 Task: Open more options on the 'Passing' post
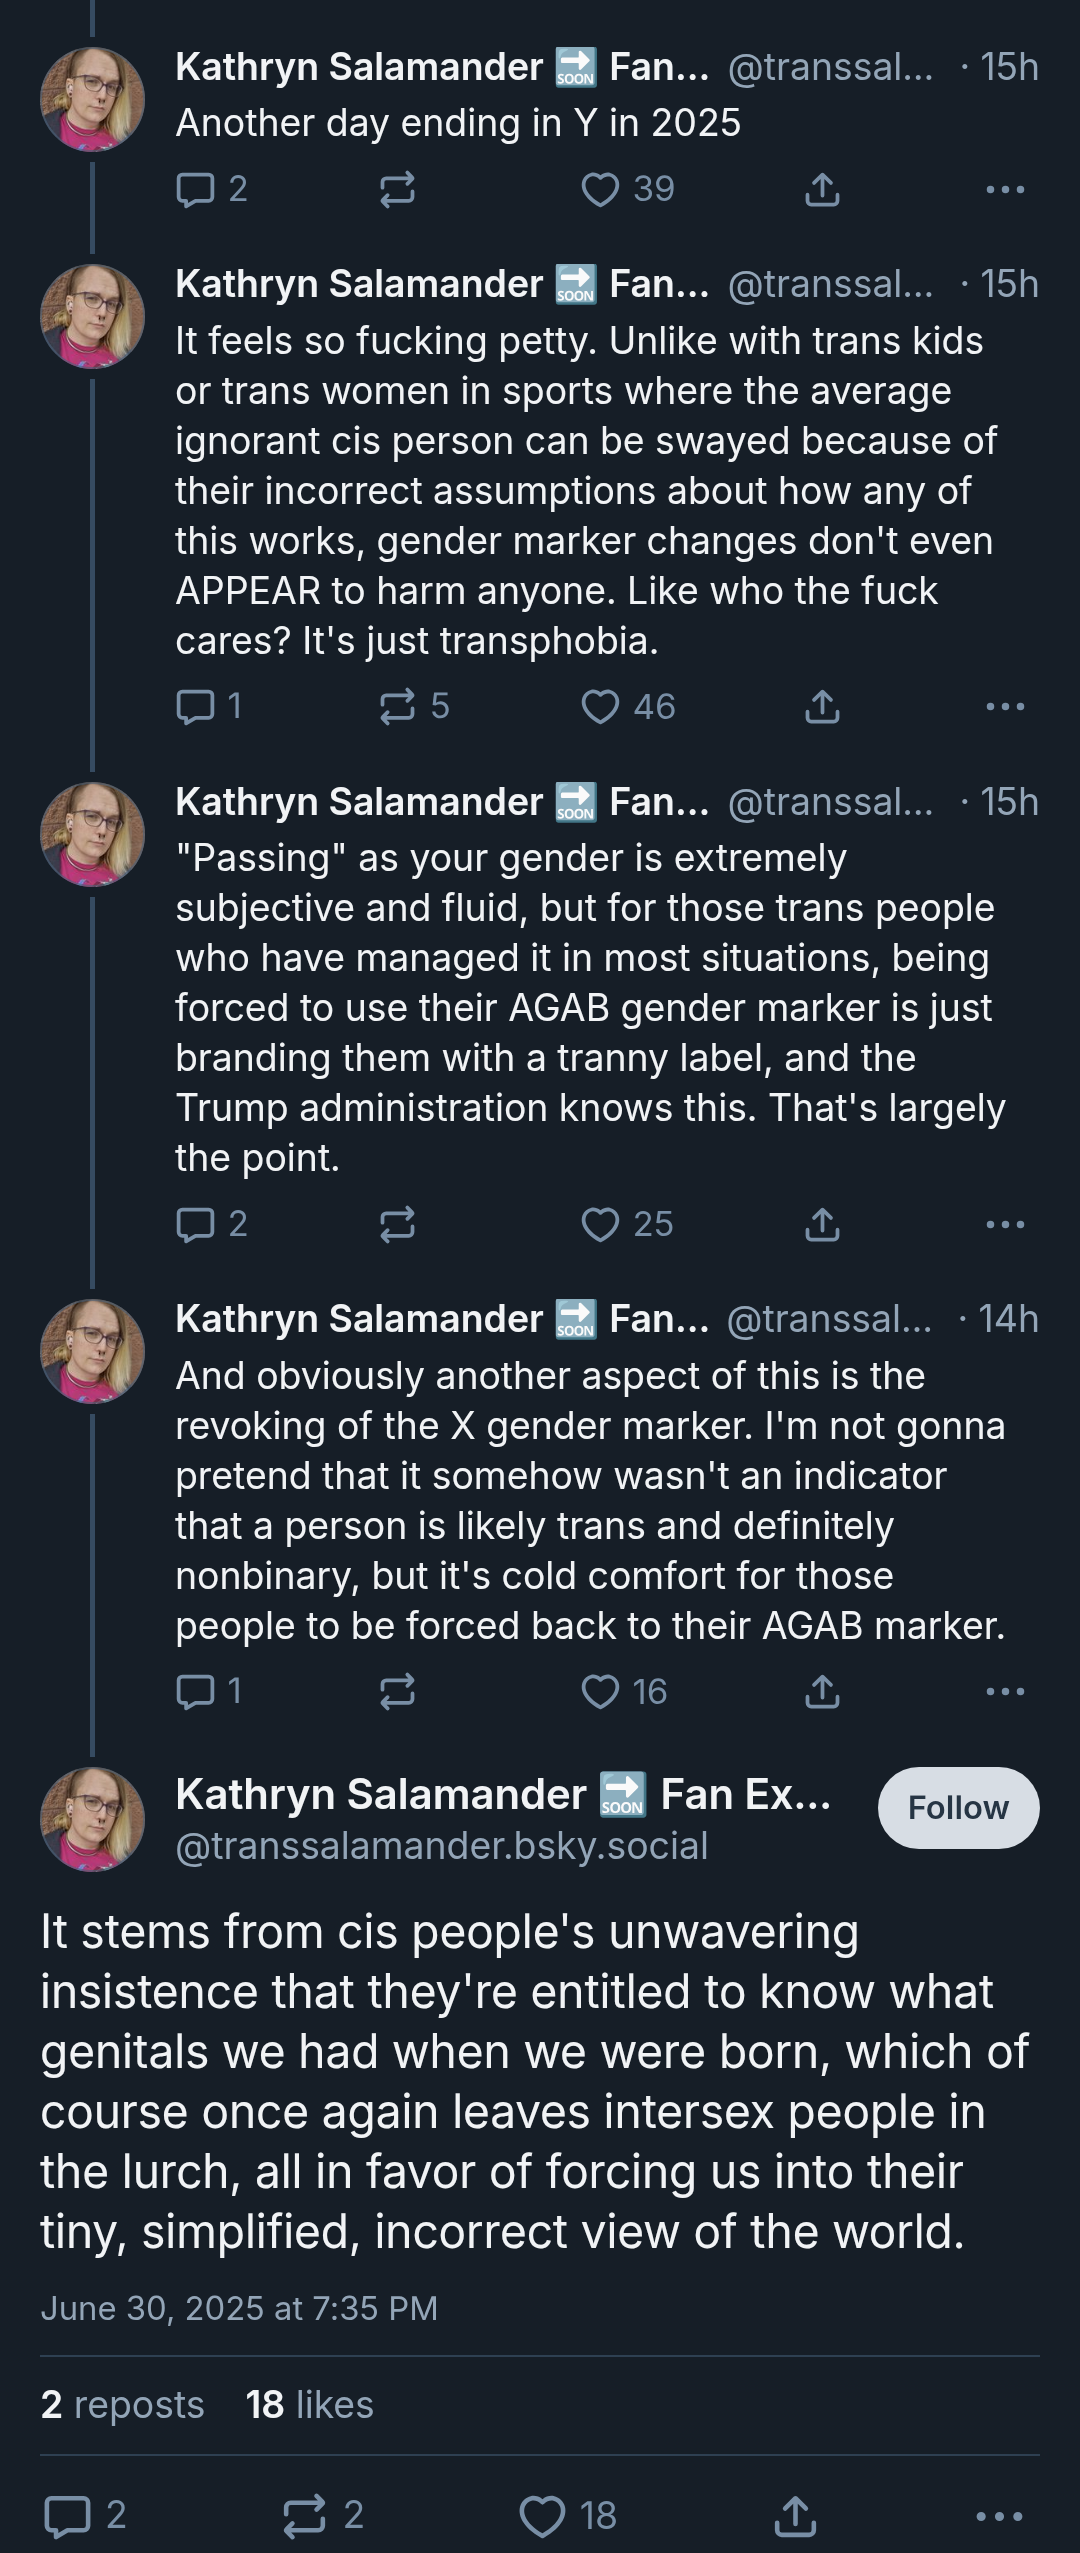(1005, 1224)
